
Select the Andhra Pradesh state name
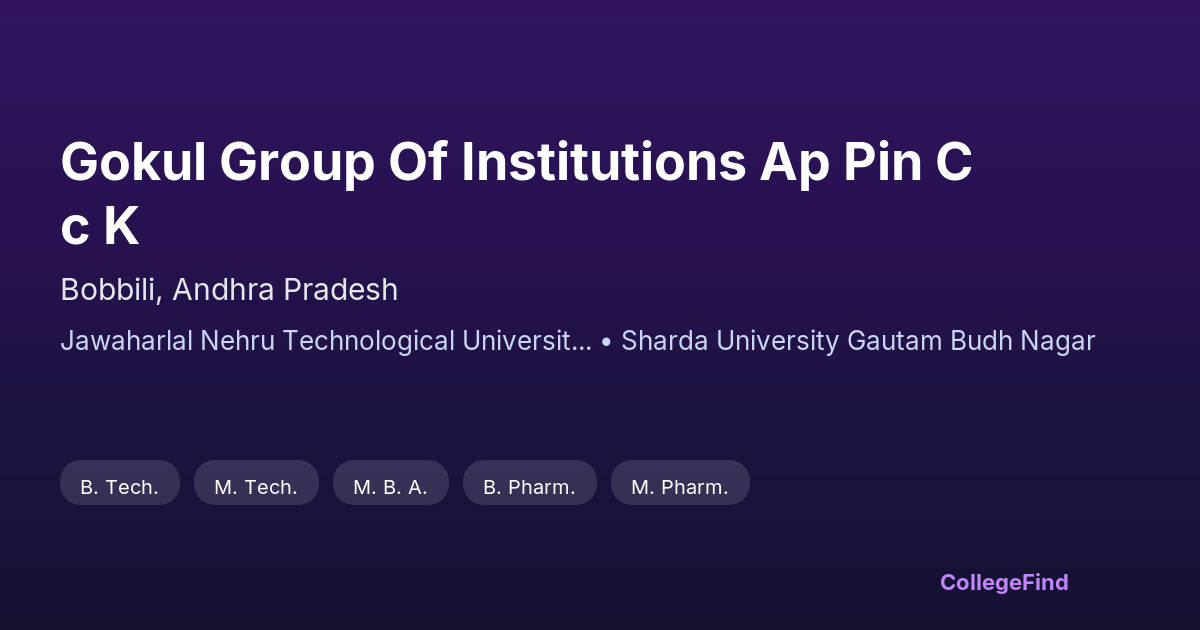point(285,290)
